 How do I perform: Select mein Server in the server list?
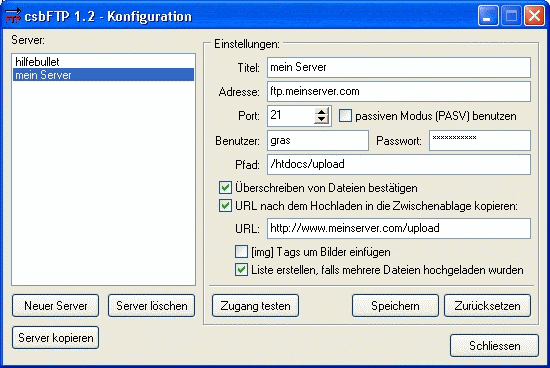tap(103, 75)
